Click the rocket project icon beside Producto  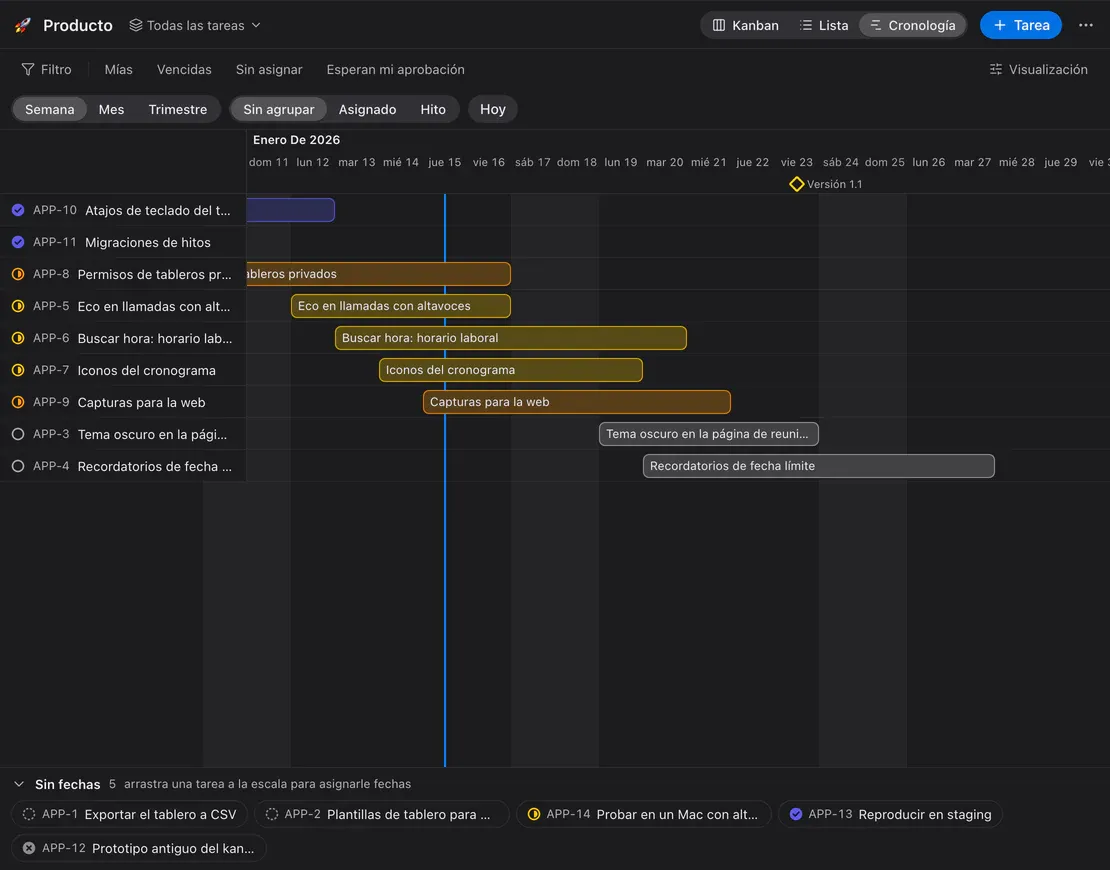(x=23, y=25)
